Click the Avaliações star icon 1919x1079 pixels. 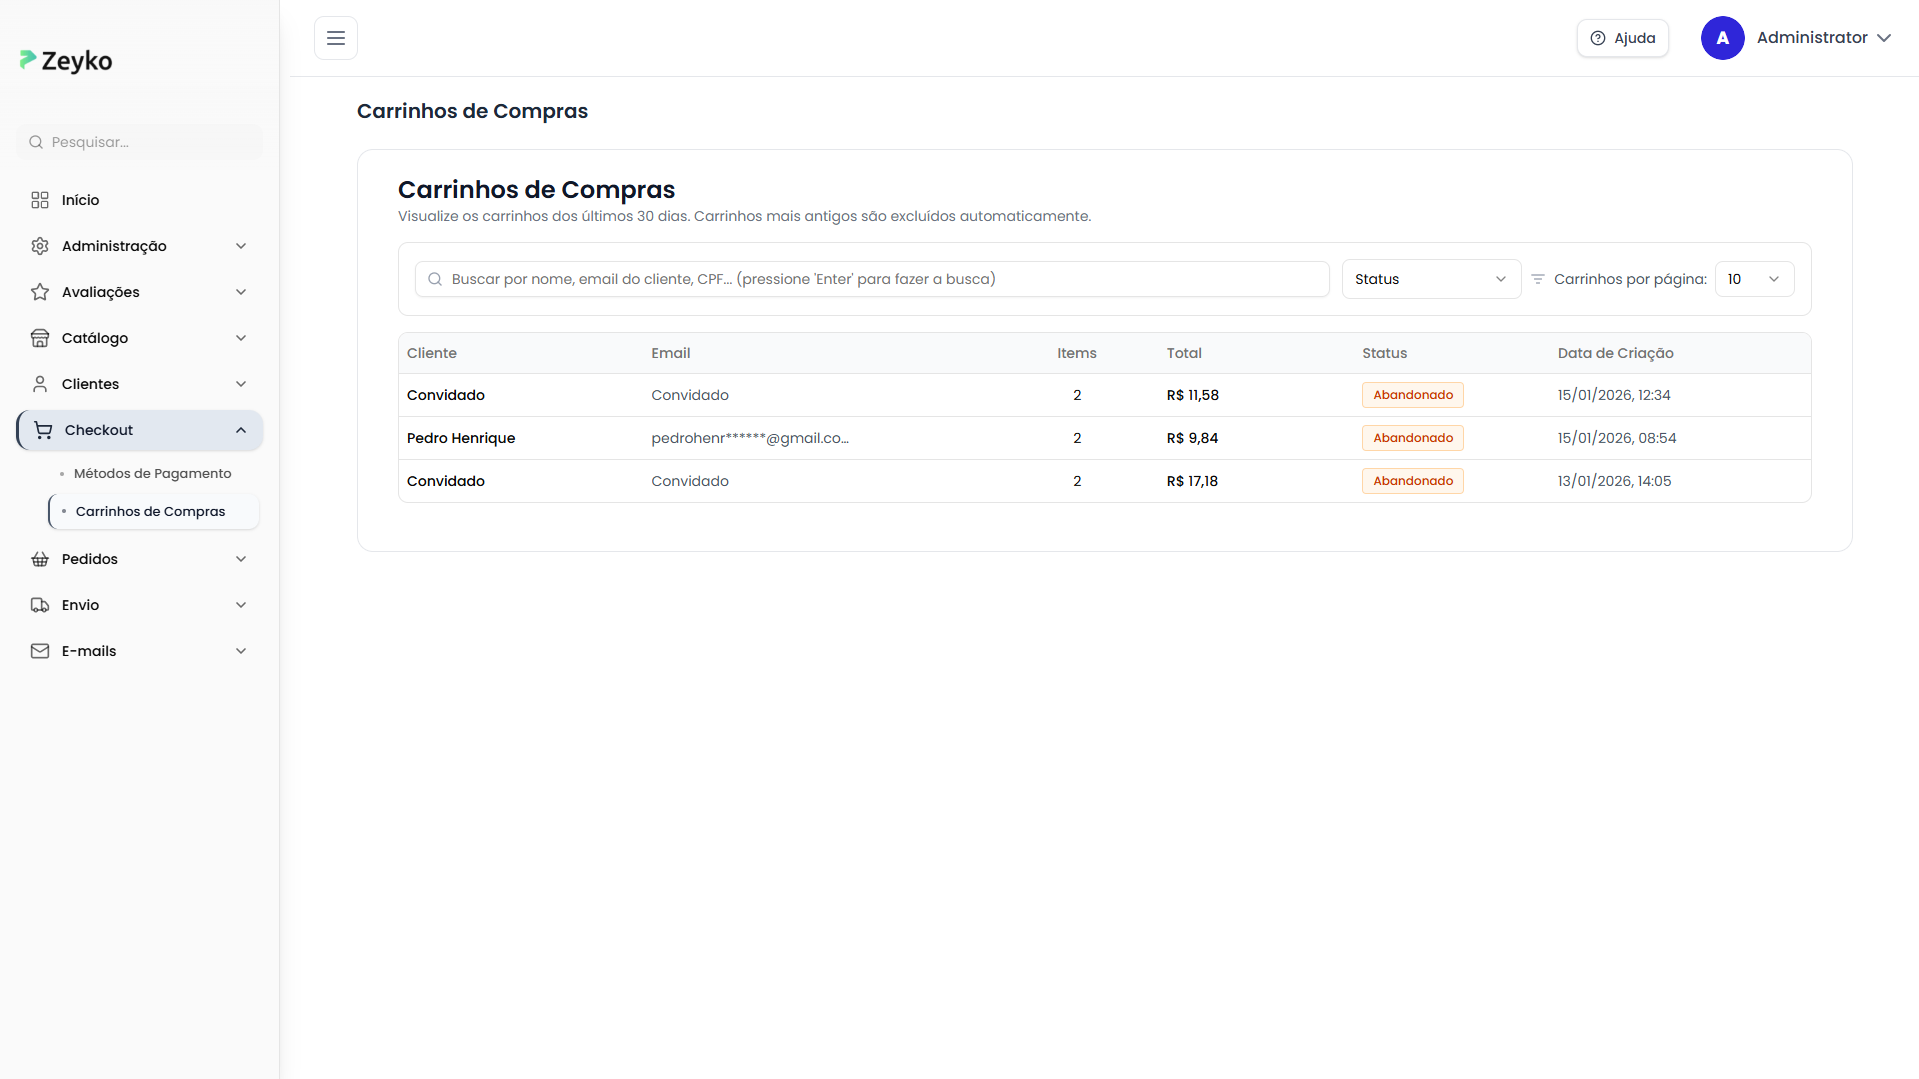40,292
